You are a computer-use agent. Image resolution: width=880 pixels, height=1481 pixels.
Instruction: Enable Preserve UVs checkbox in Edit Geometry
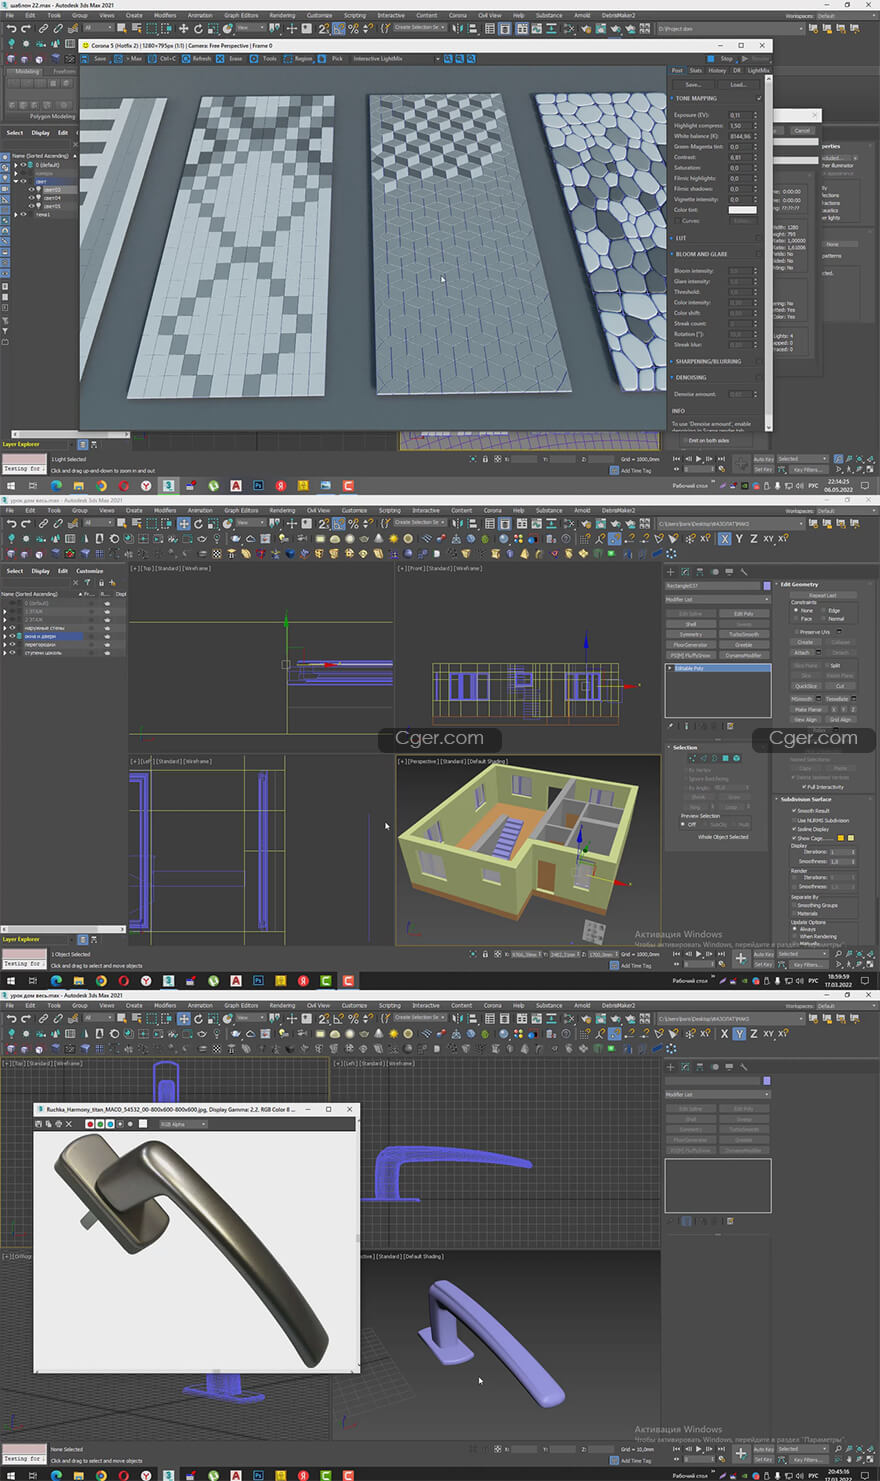coord(796,632)
